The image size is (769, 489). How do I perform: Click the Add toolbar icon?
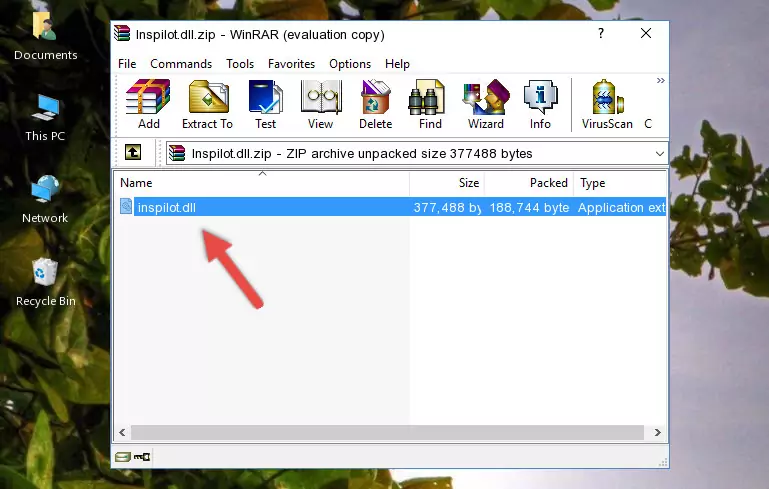click(x=148, y=104)
